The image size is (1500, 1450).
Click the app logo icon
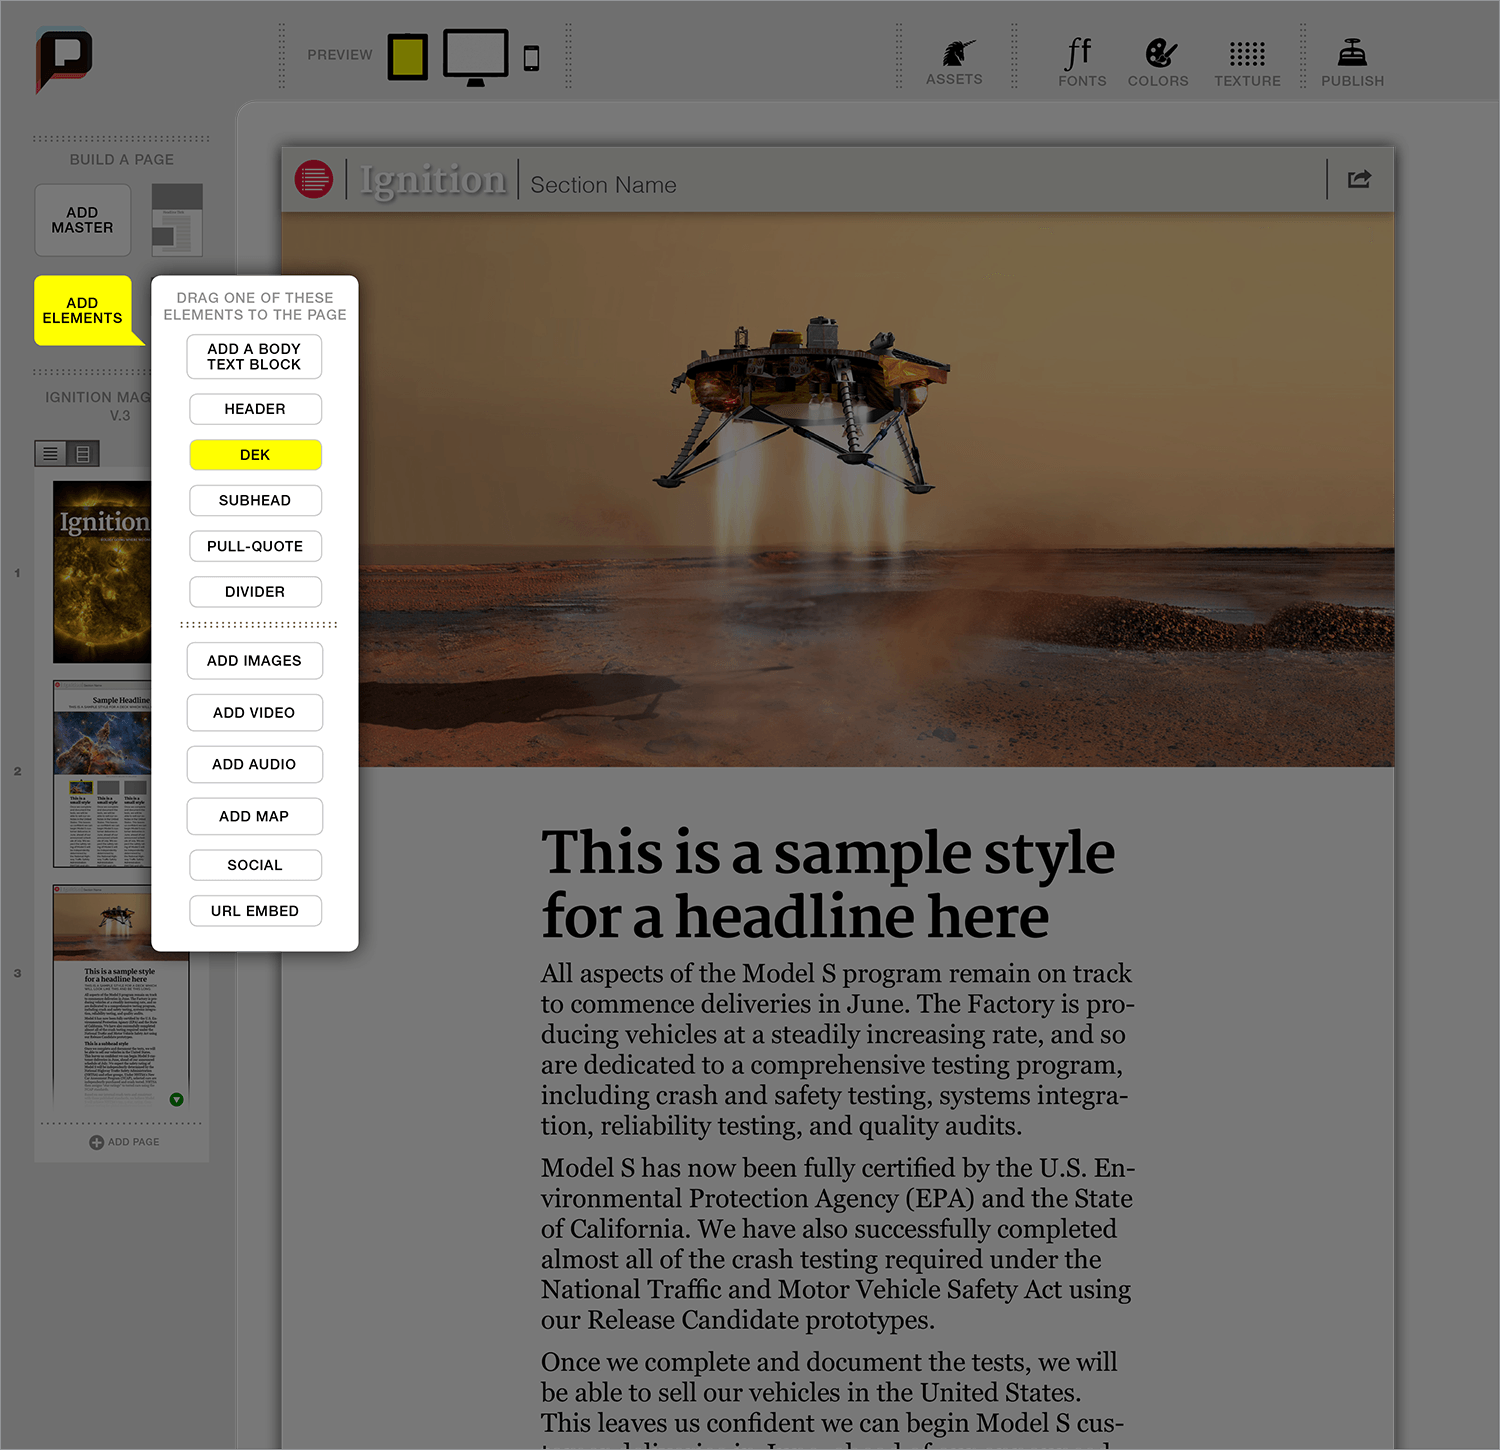point(64,60)
